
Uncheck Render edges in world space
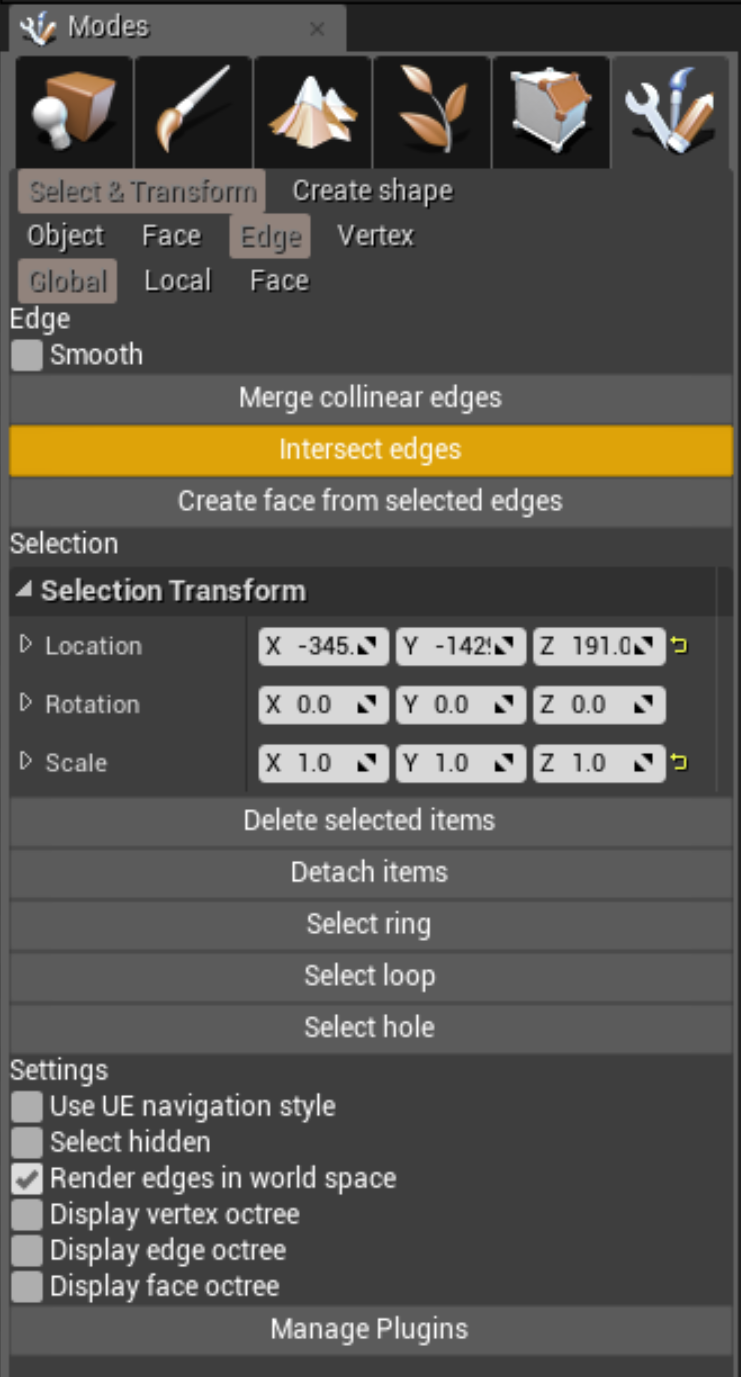point(27,1178)
